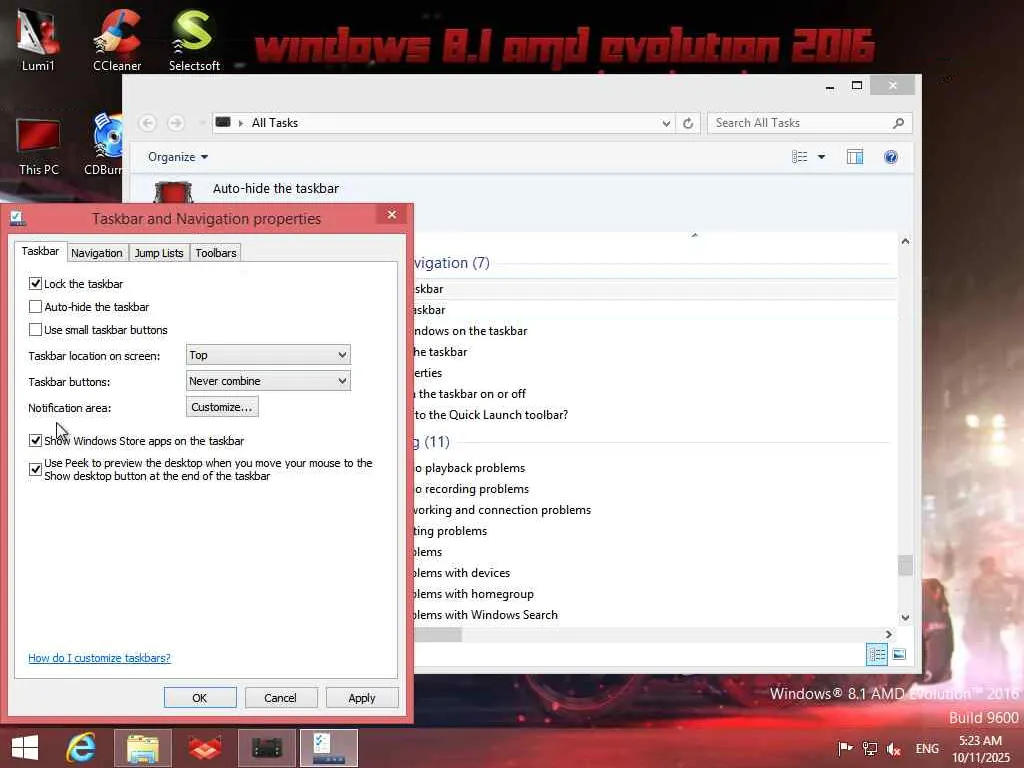The image size is (1024, 768).
Task: Select 'playback problems' task
Action: pyautogui.click(x=470, y=468)
